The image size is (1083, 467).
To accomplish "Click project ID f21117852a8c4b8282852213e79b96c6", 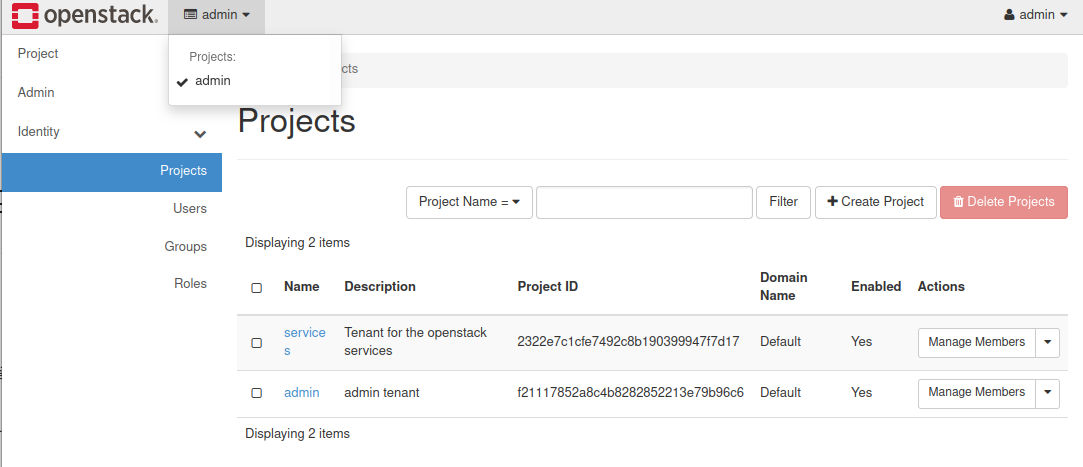I will pyautogui.click(x=631, y=393).
